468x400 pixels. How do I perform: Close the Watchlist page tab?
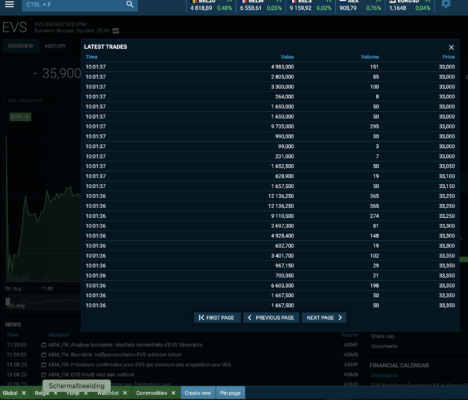click(x=125, y=393)
